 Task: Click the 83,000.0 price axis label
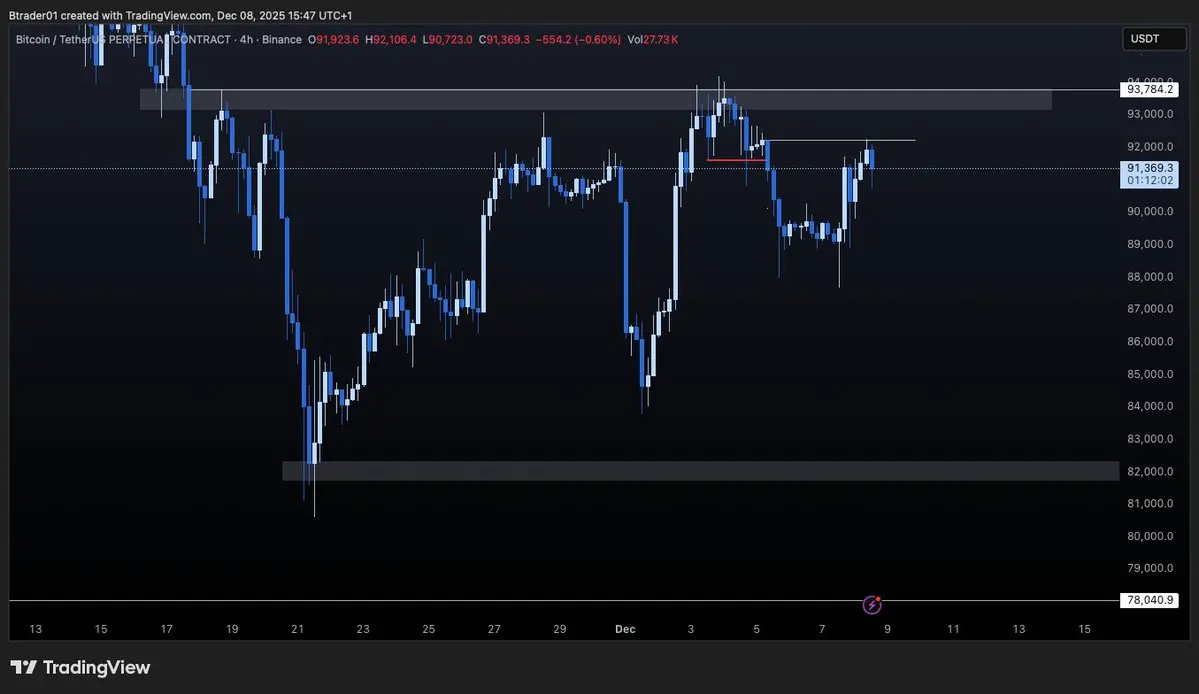1149,439
